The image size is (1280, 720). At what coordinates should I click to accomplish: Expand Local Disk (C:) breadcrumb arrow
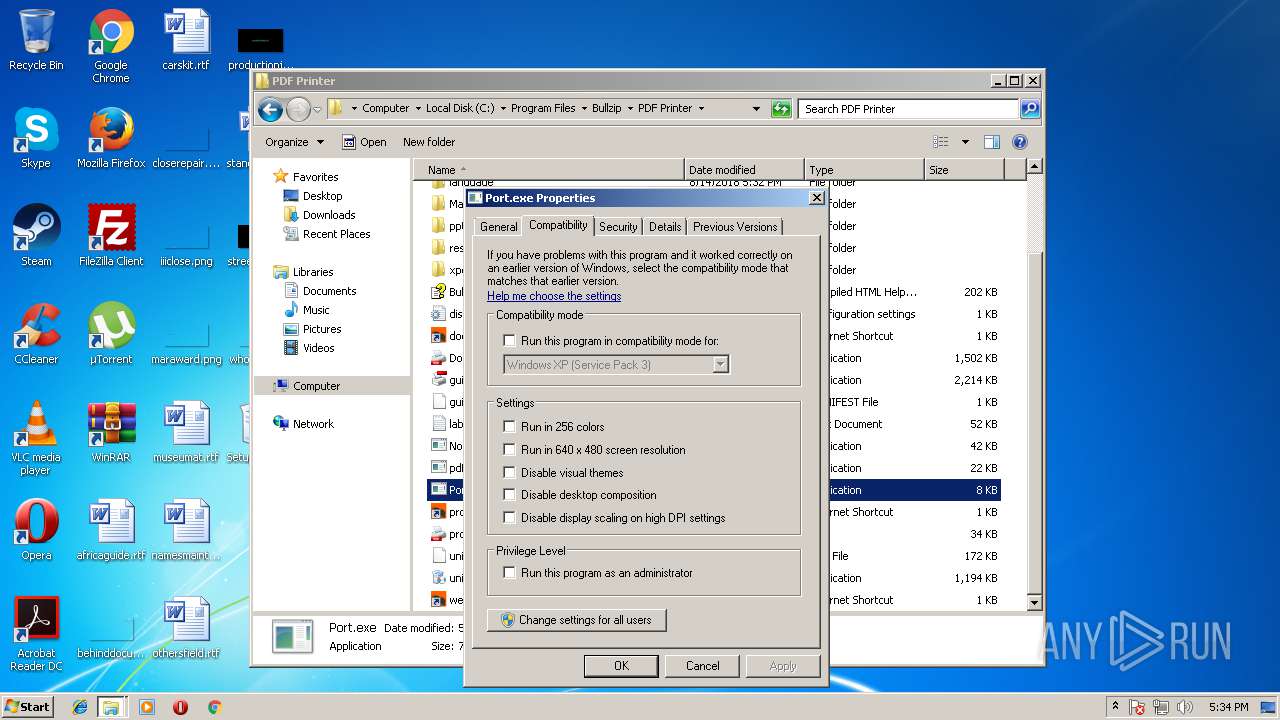503,109
